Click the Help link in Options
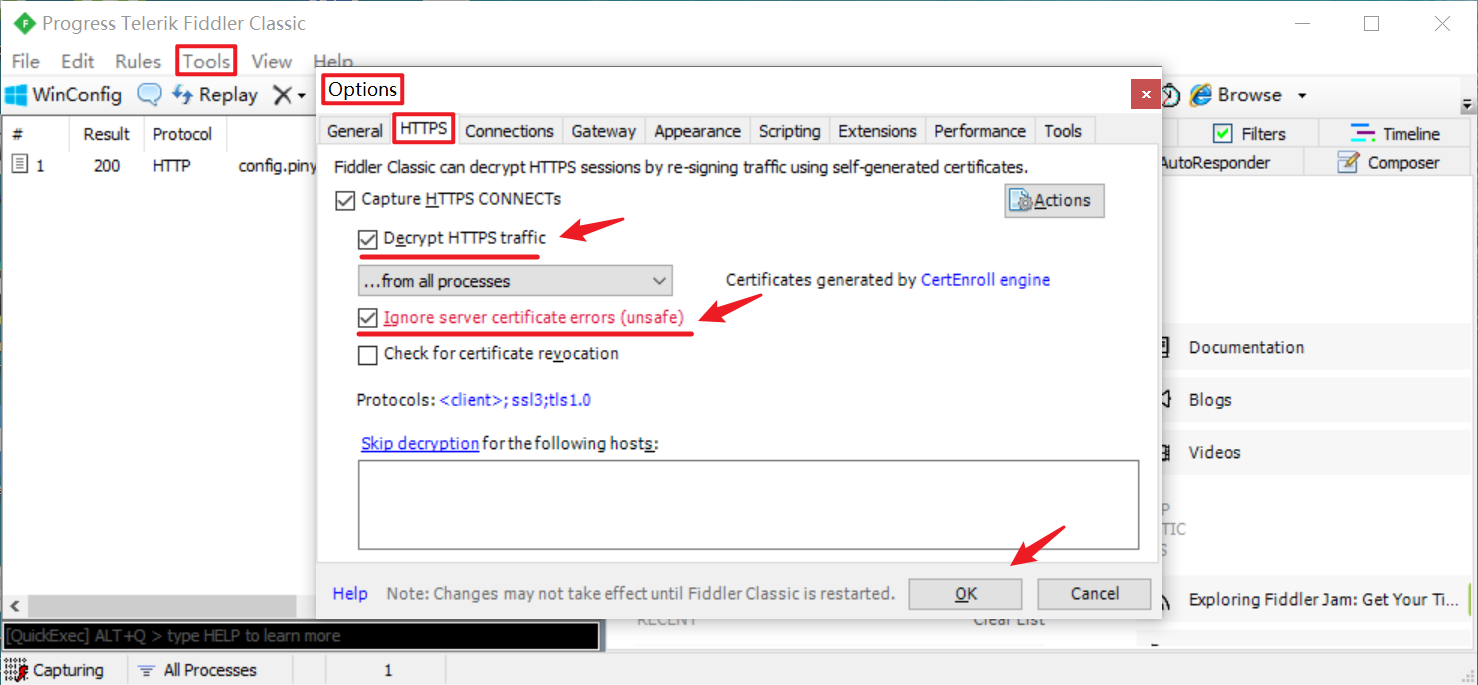Image resolution: width=1478 pixels, height=685 pixels. click(x=350, y=594)
